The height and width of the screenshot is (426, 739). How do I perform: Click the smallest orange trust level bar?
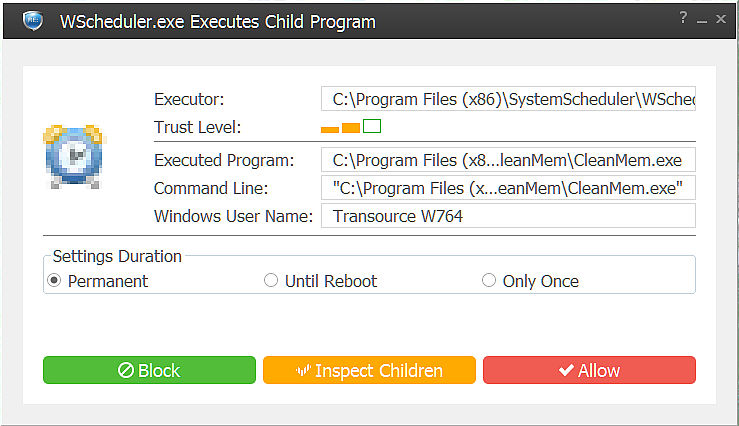[329, 129]
